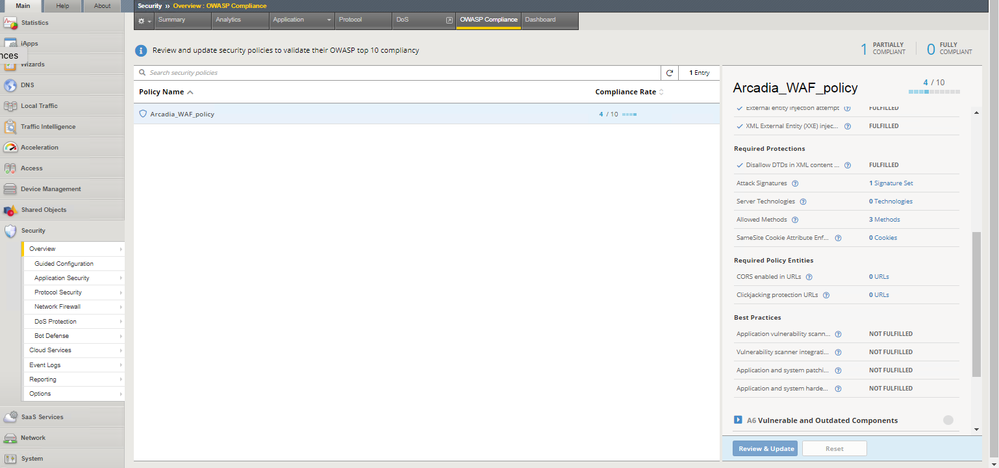
Task: Select Guided Configuration in Security menu
Action: point(64,264)
